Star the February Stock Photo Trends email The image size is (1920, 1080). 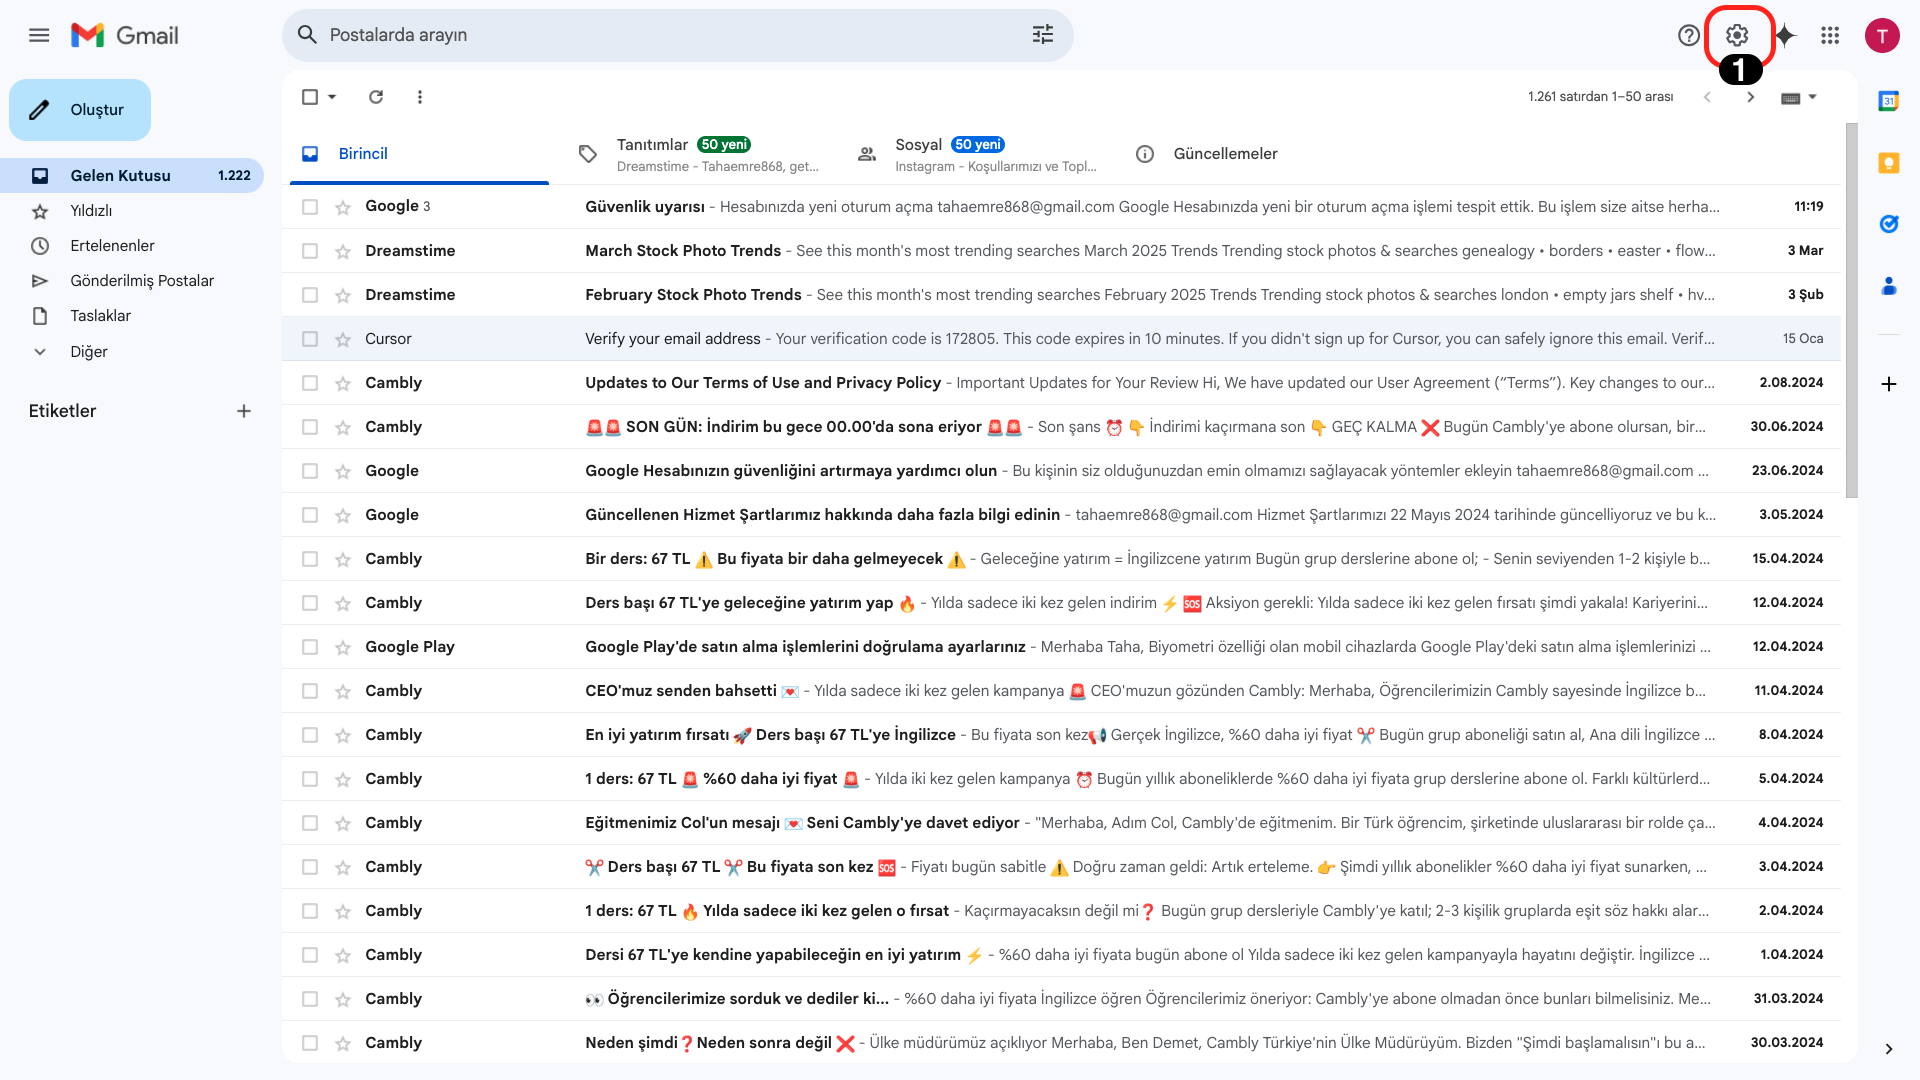coord(343,295)
